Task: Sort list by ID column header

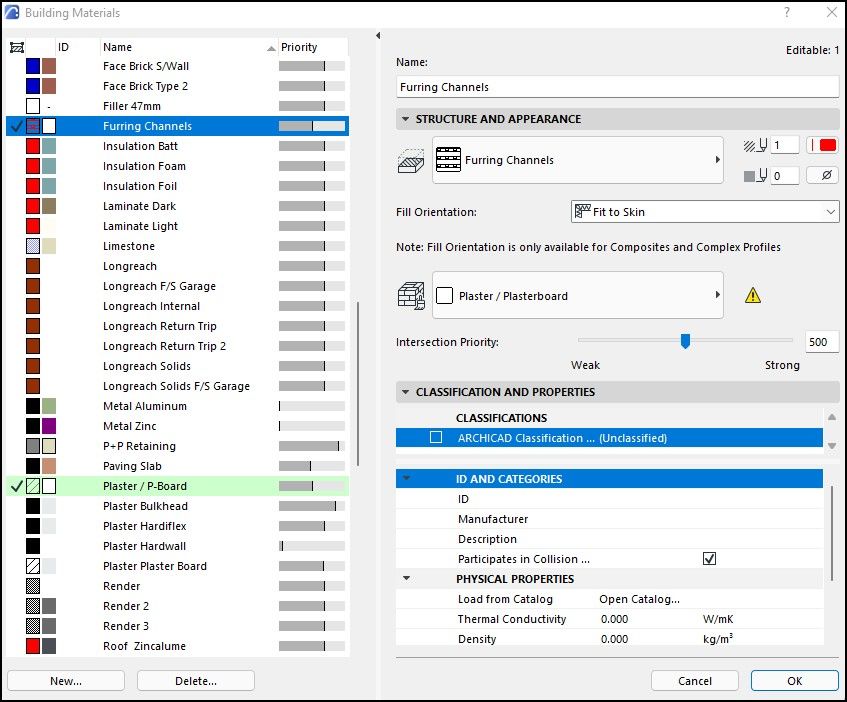Action: click(x=77, y=48)
